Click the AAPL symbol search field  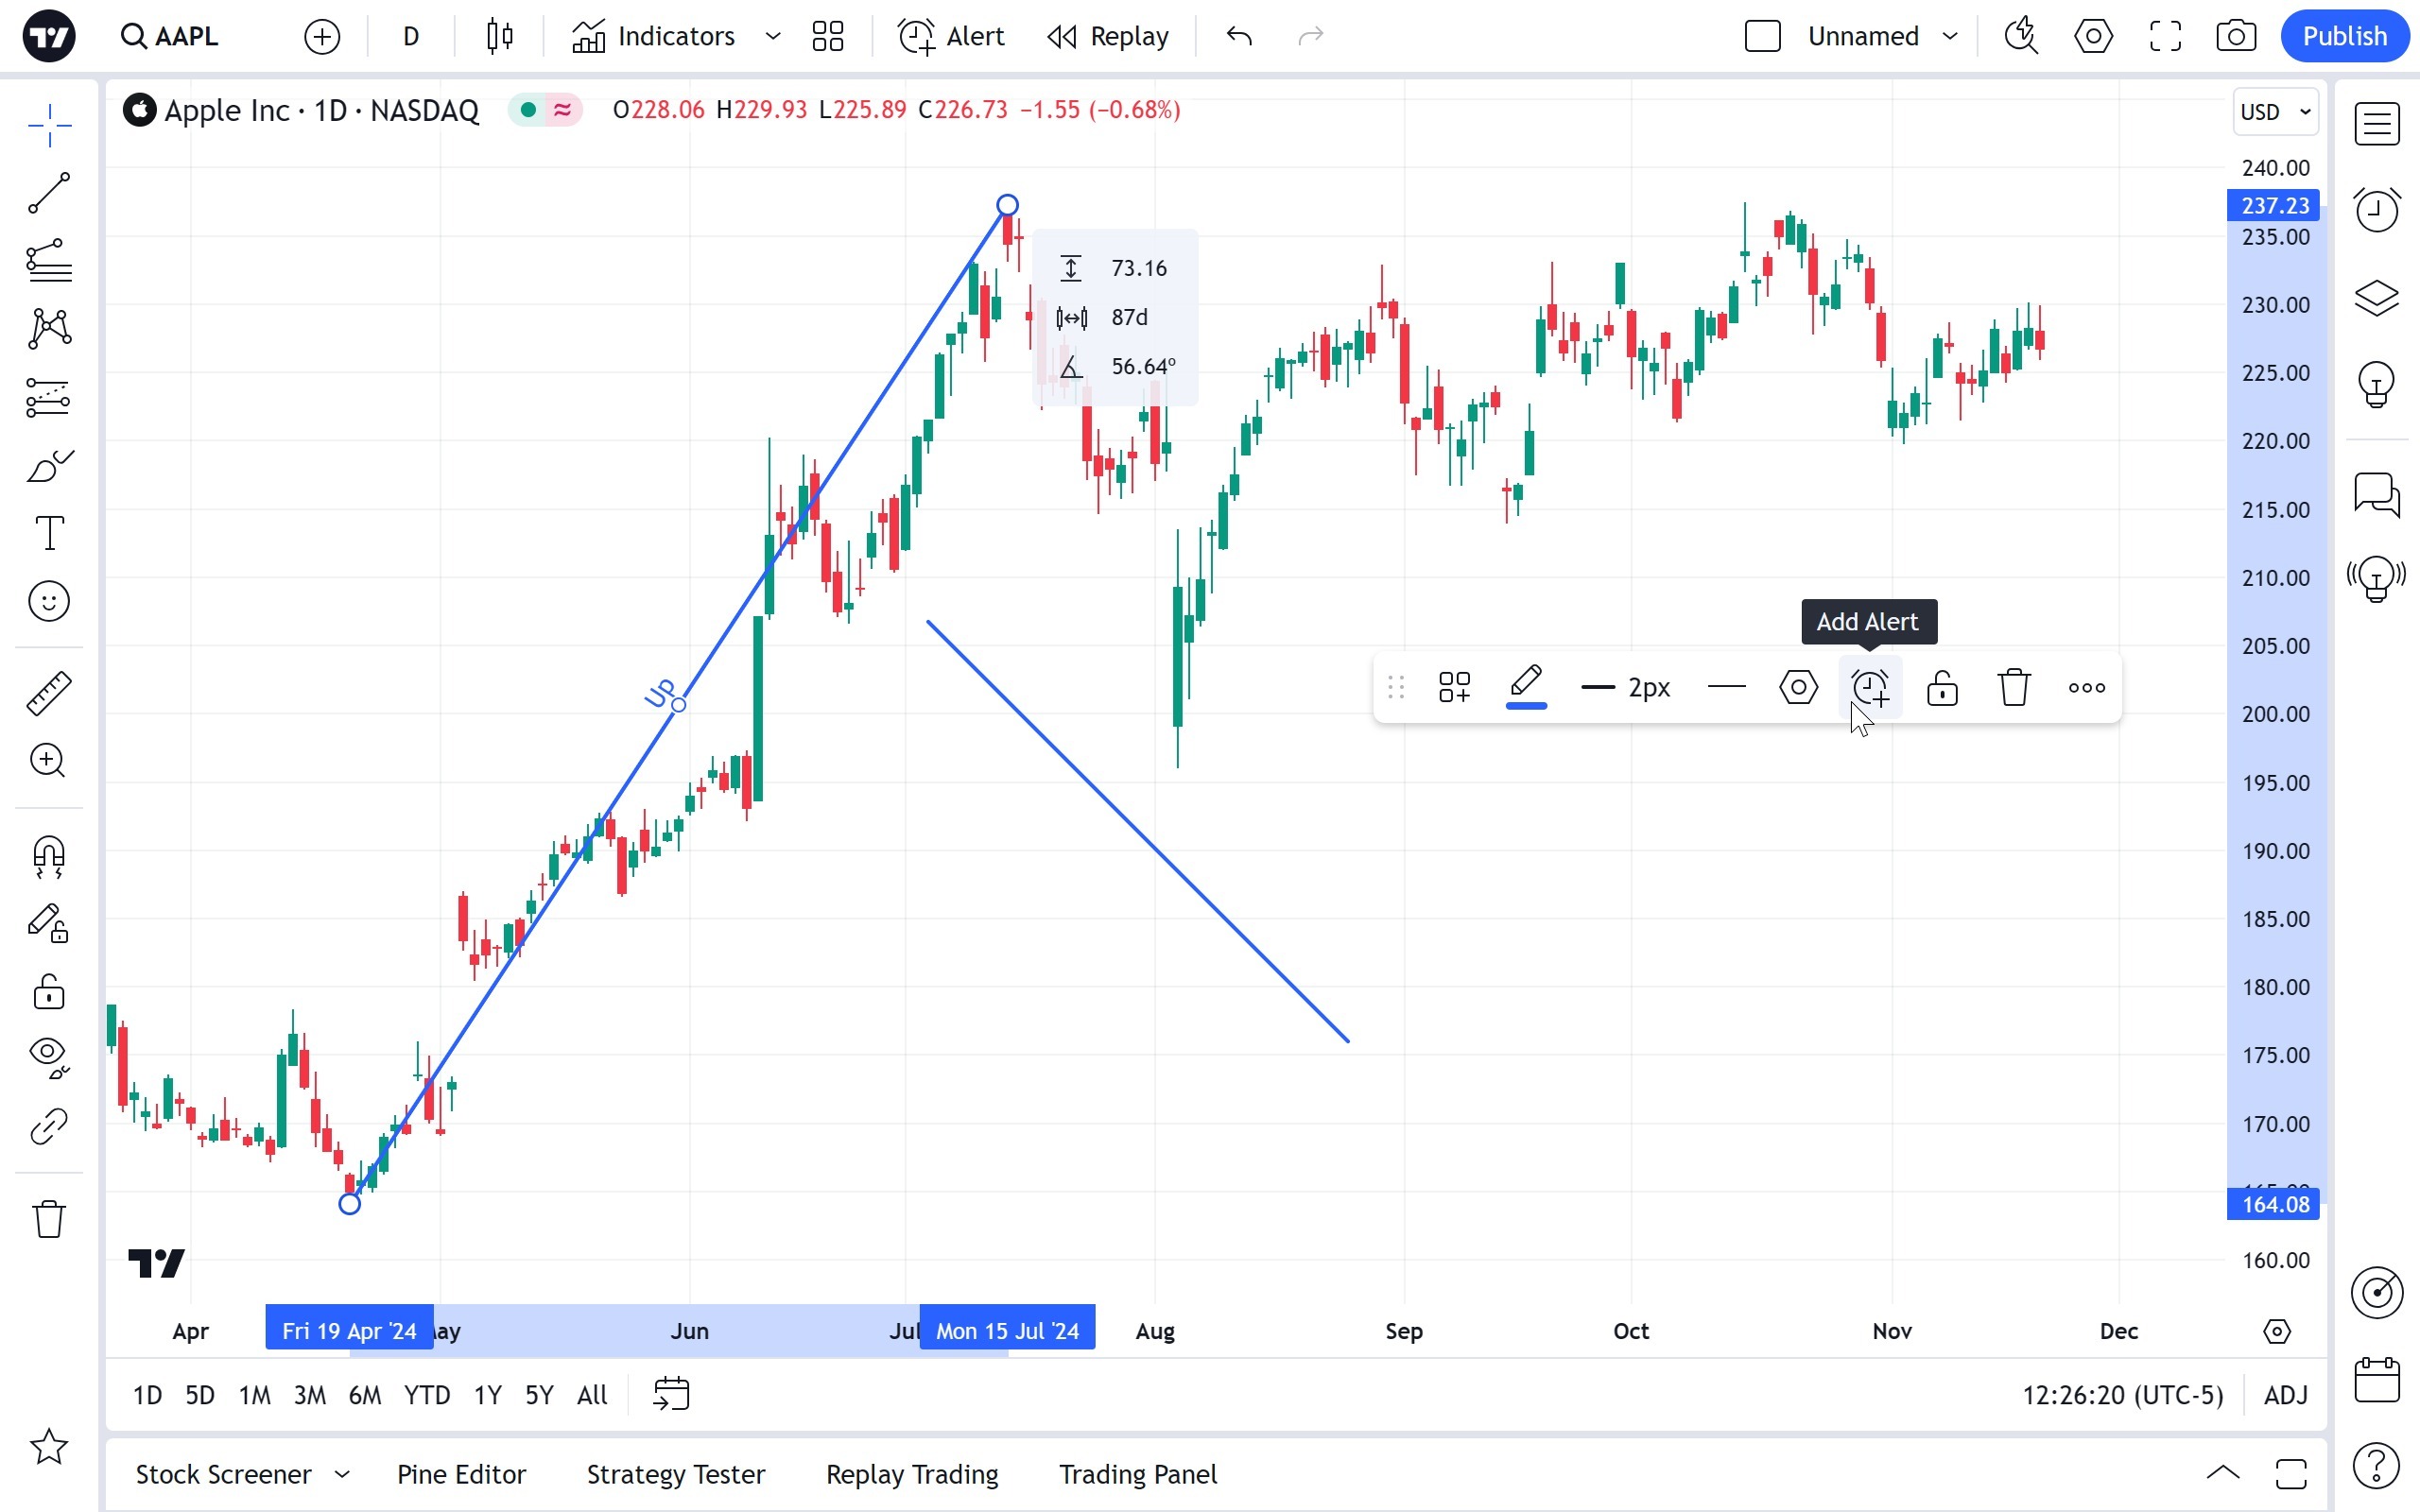170,37
